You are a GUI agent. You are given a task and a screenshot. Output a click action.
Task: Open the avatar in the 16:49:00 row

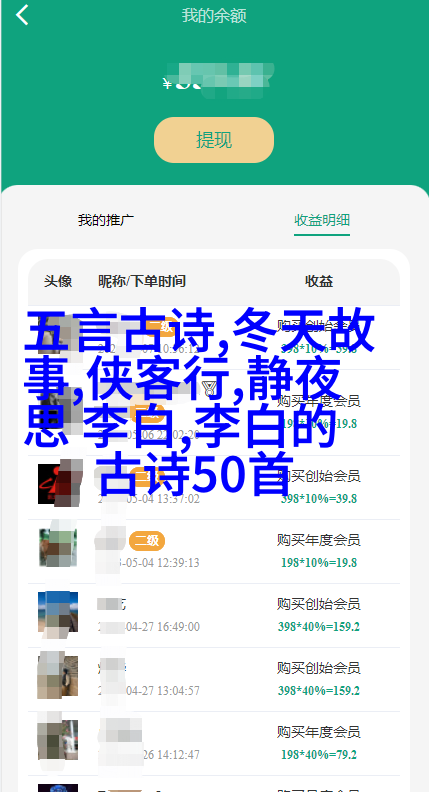pos(58,612)
